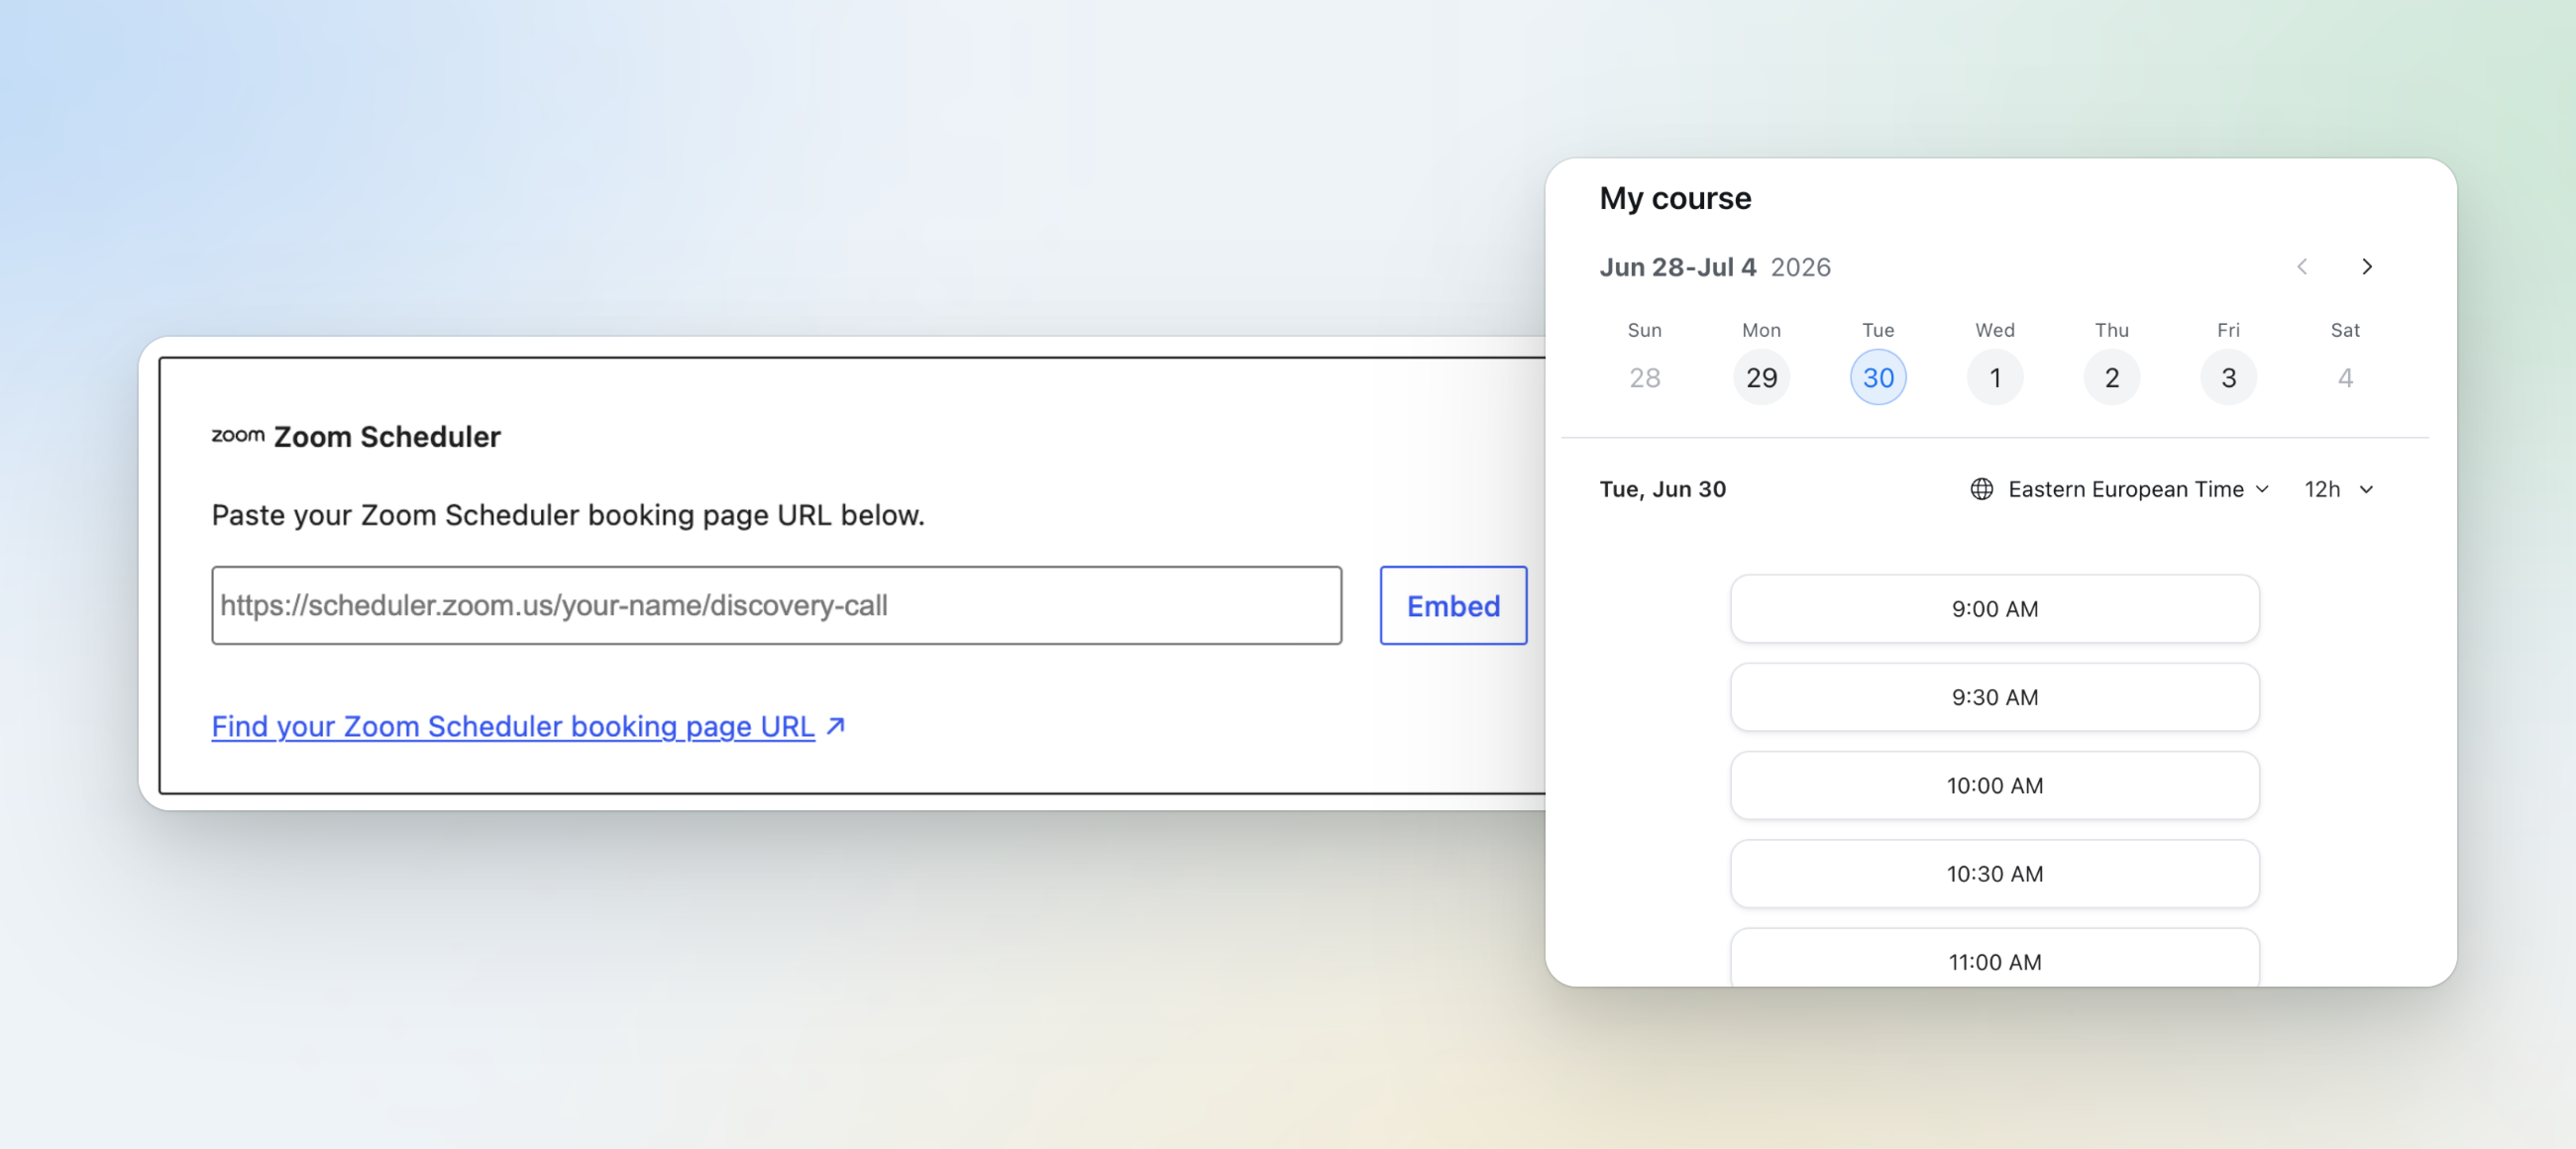The image size is (2576, 1149).
Task: Select Wednesday 1 in the calendar
Action: pyautogui.click(x=1995, y=377)
